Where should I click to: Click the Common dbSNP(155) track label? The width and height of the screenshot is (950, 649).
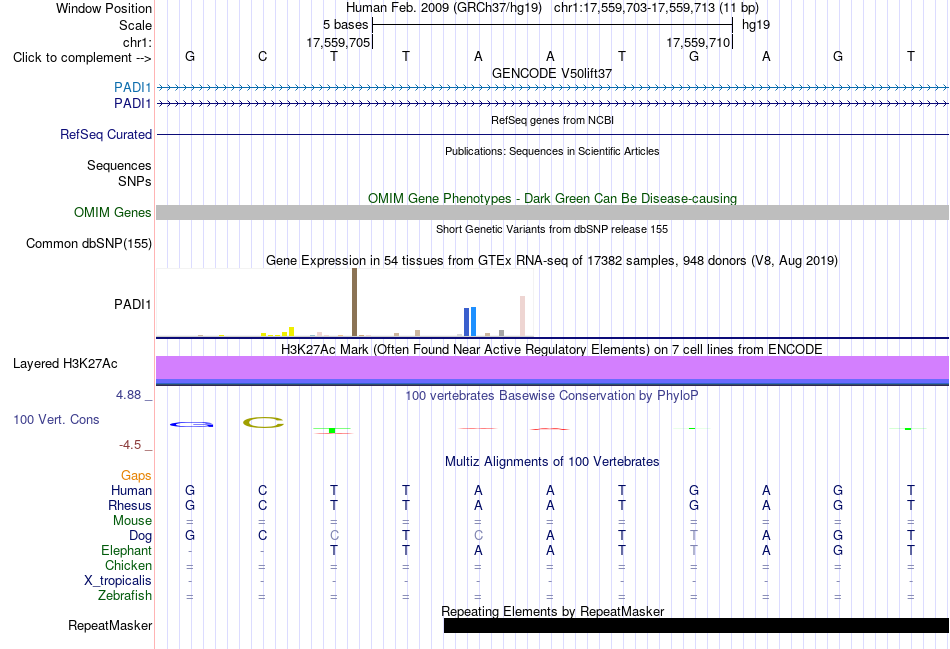(x=88, y=244)
